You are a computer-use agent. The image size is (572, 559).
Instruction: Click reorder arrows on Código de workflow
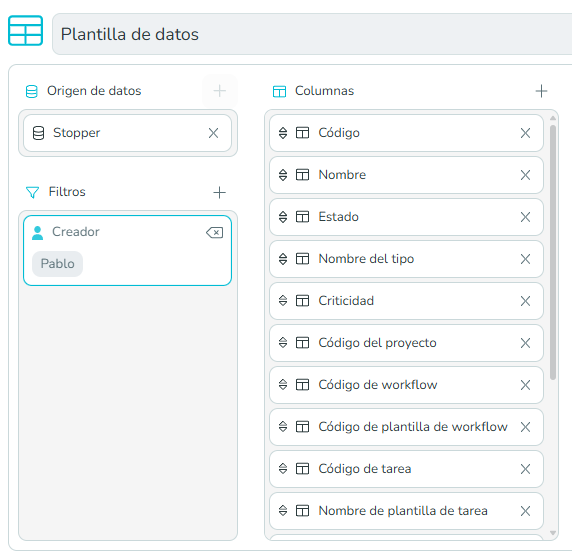(x=283, y=385)
